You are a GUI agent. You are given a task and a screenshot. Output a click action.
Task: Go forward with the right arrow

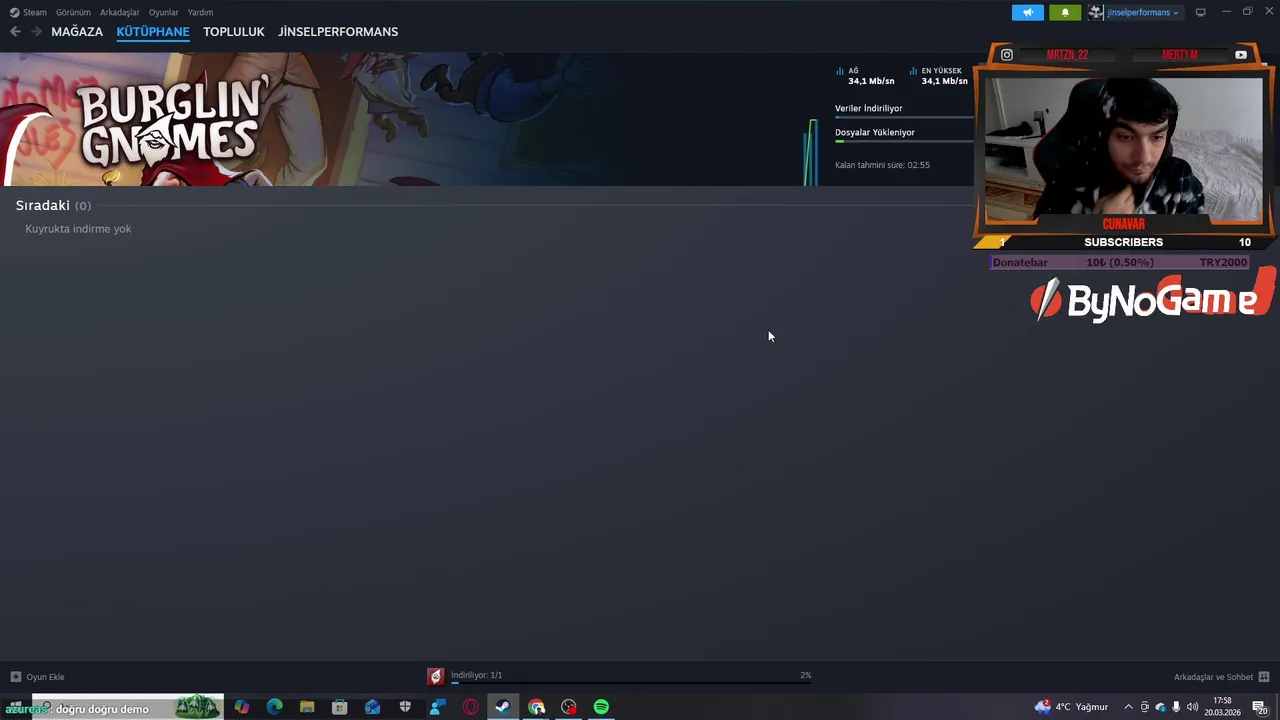(36, 32)
